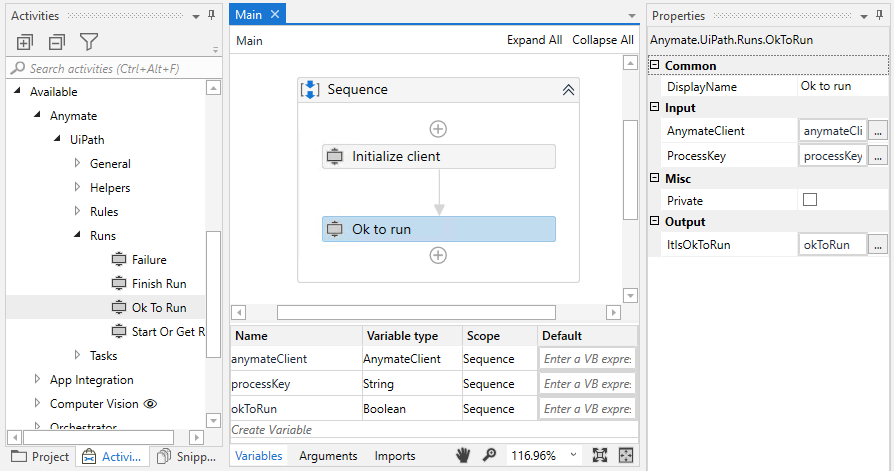The height and width of the screenshot is (471, 894).
Task: Expand the Helpers activities node
Action: point(78,187)
